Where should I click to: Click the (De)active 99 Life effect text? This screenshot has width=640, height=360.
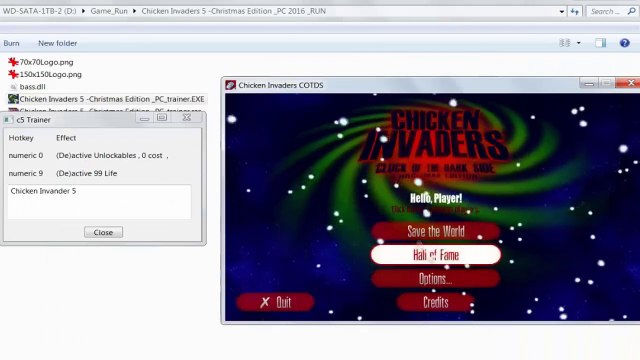pyautogui.click(x=87, y=173)
